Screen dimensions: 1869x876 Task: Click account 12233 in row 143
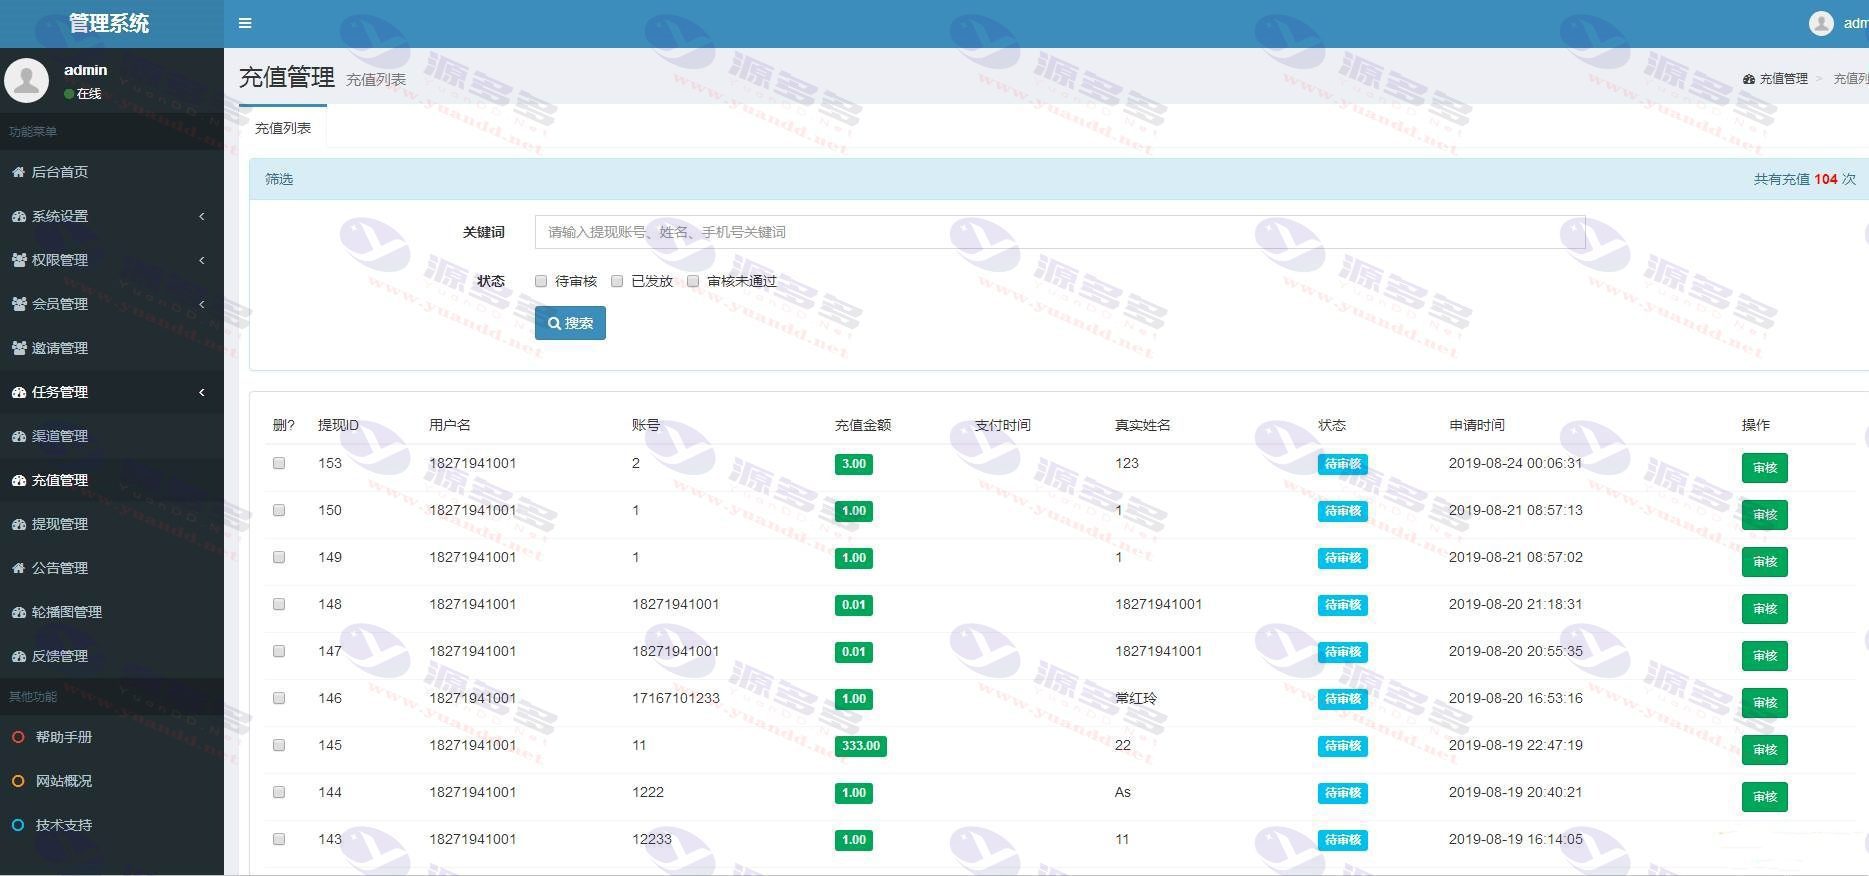tap(652, 839)
